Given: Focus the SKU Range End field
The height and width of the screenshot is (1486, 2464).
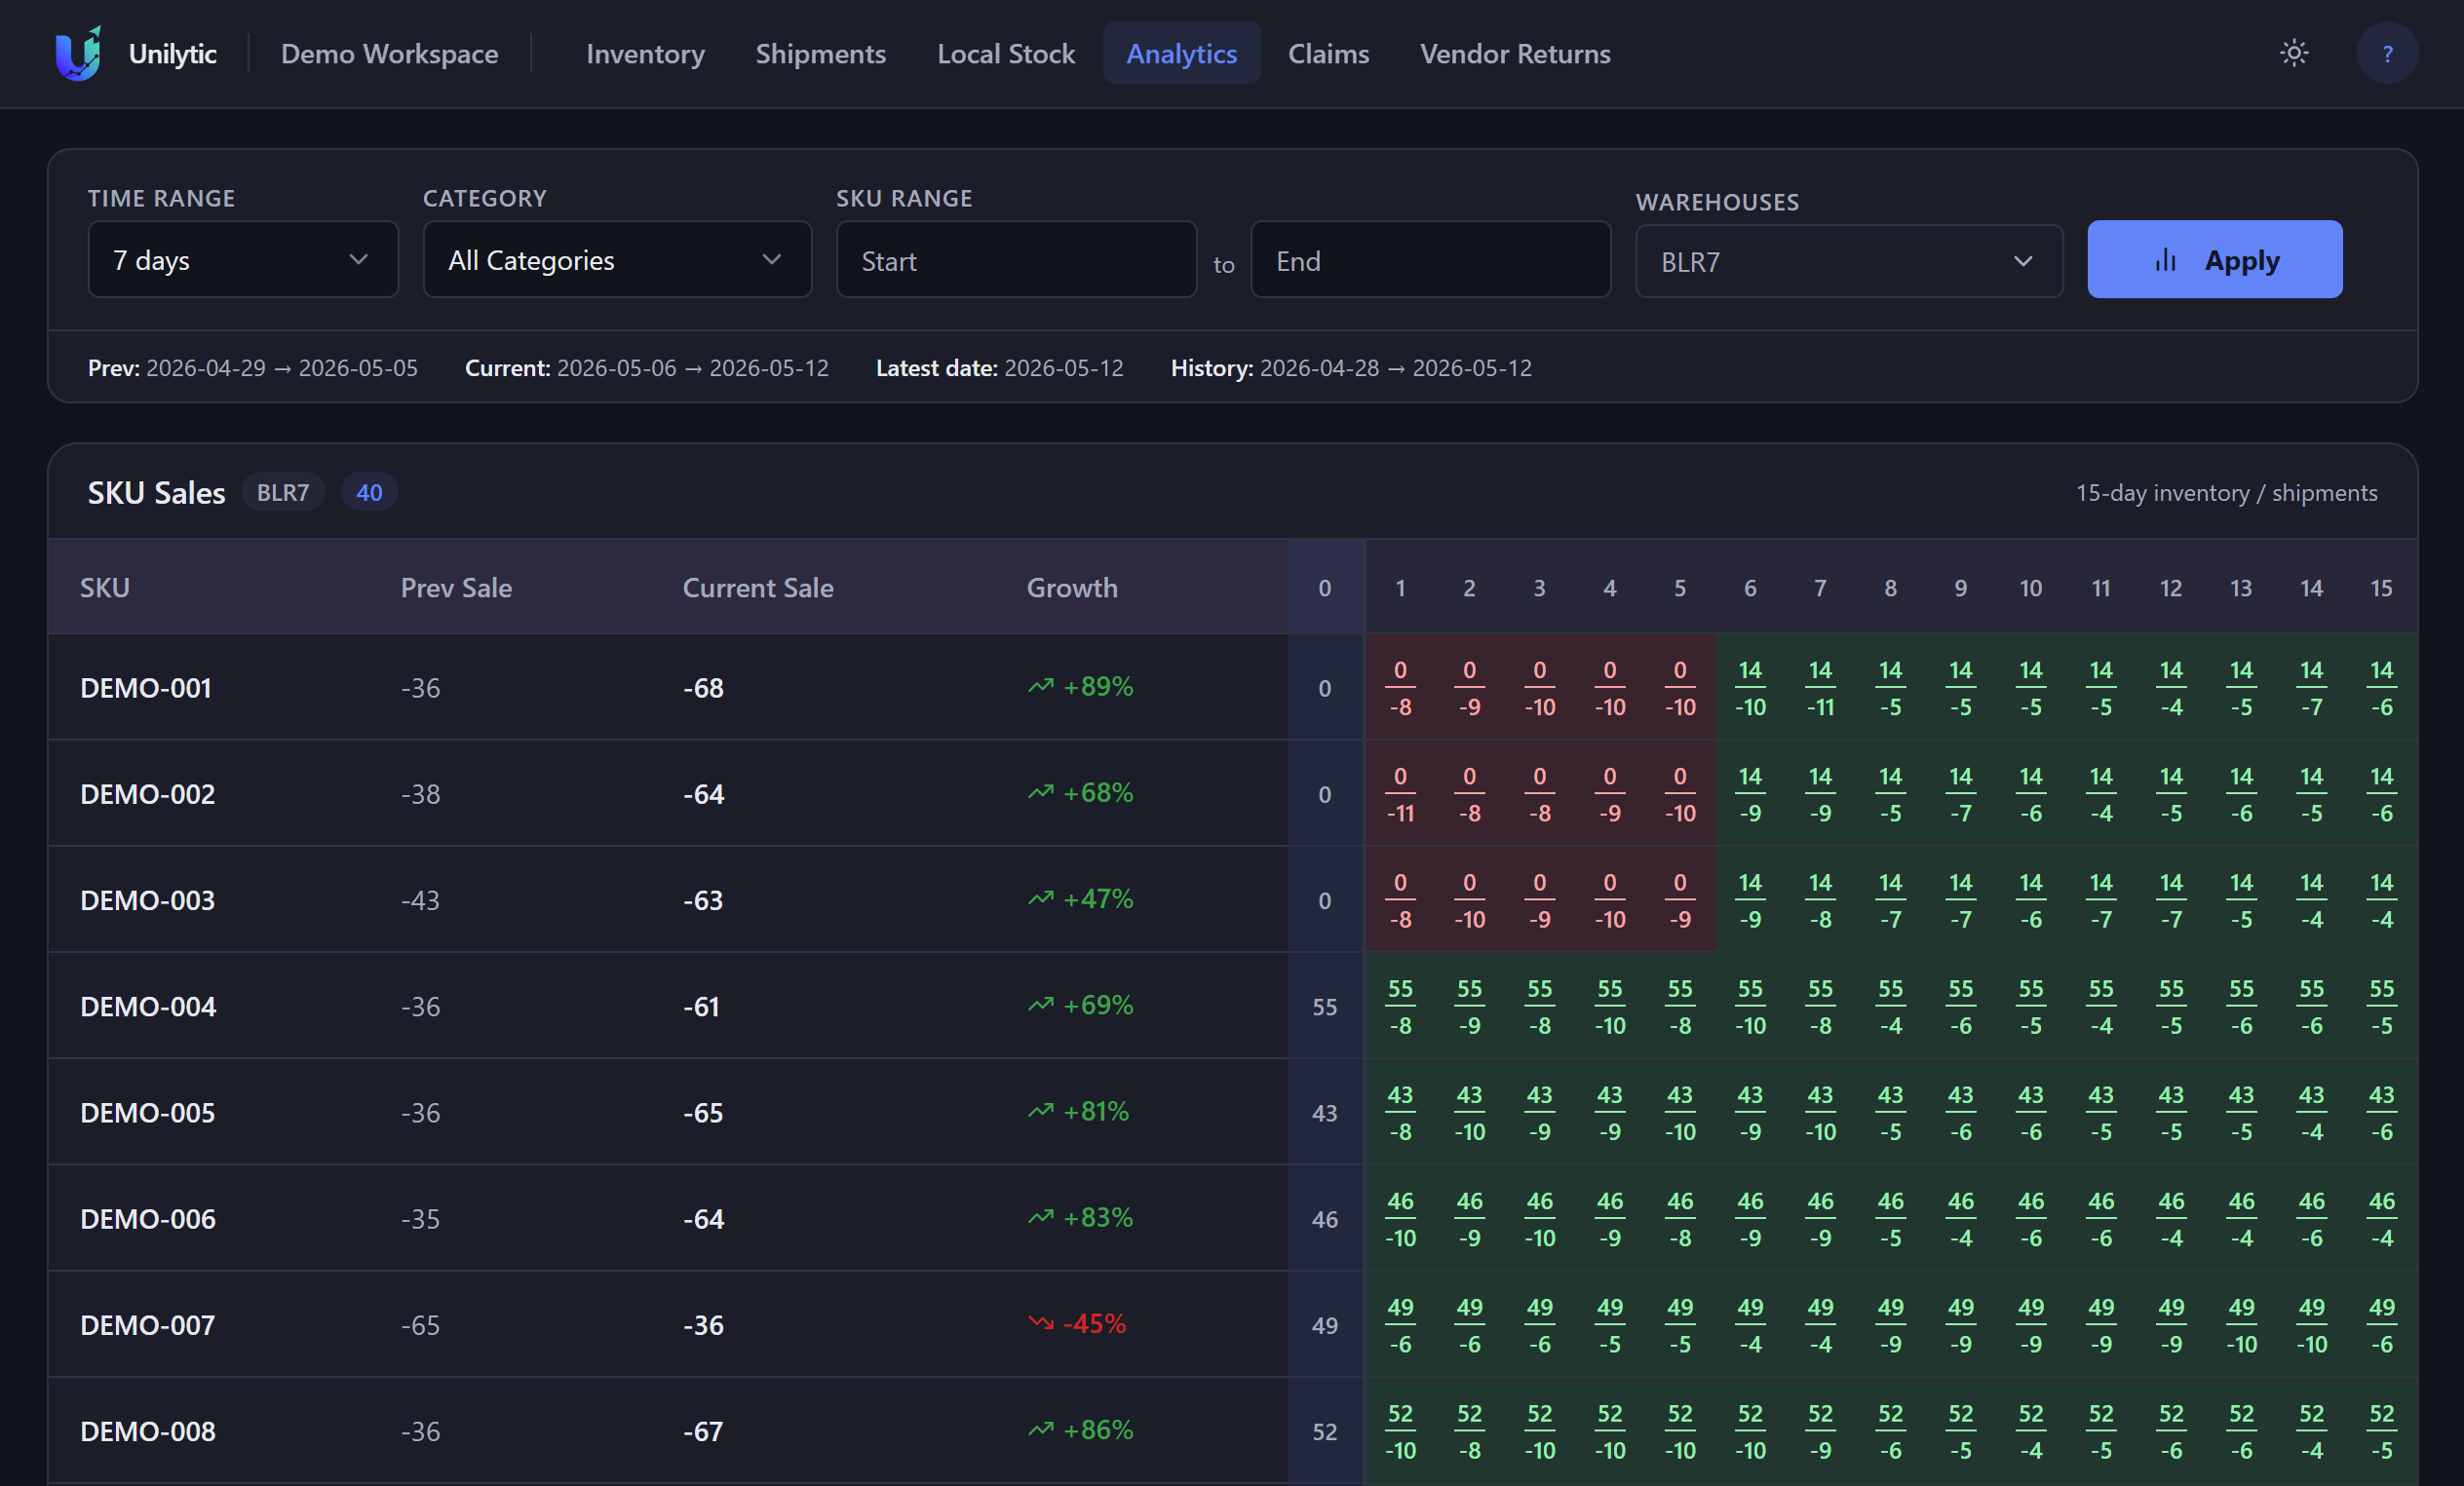Looking at the screenshot, I should pos(1430,260).
